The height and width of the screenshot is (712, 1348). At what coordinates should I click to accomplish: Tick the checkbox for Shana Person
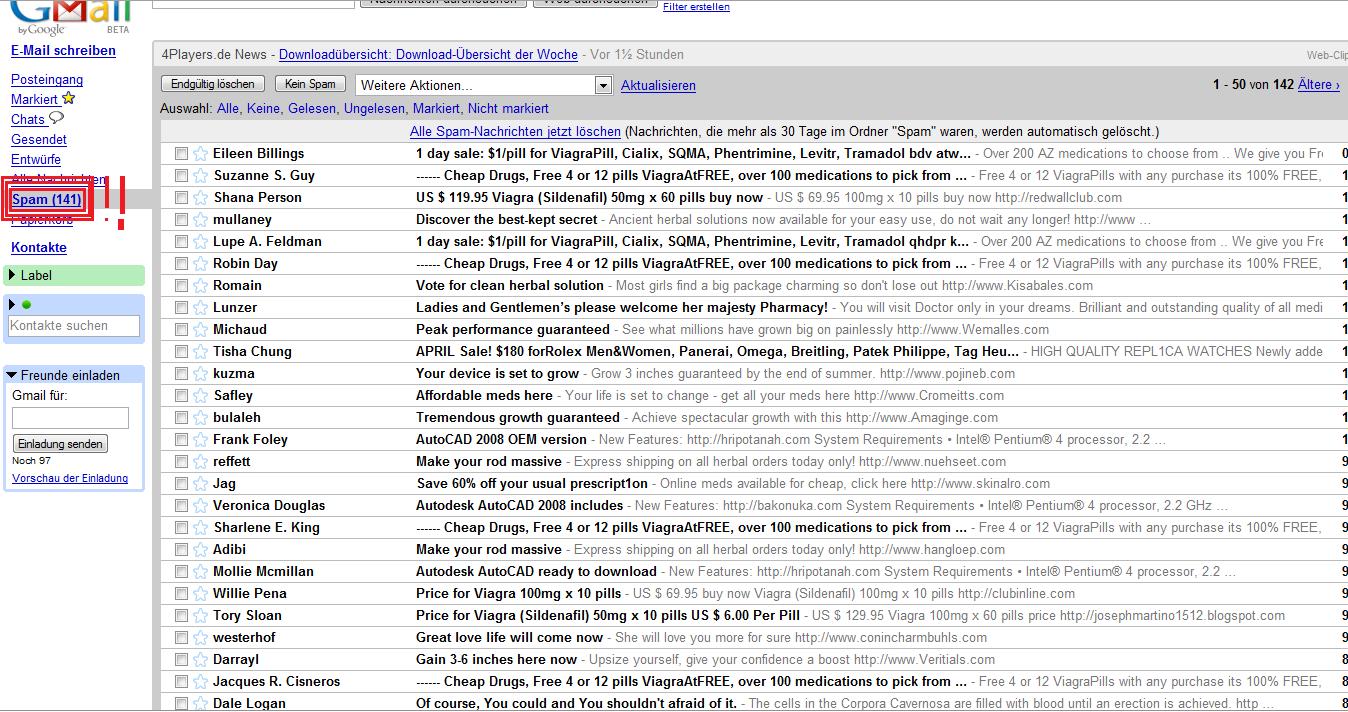pos(181,198)
